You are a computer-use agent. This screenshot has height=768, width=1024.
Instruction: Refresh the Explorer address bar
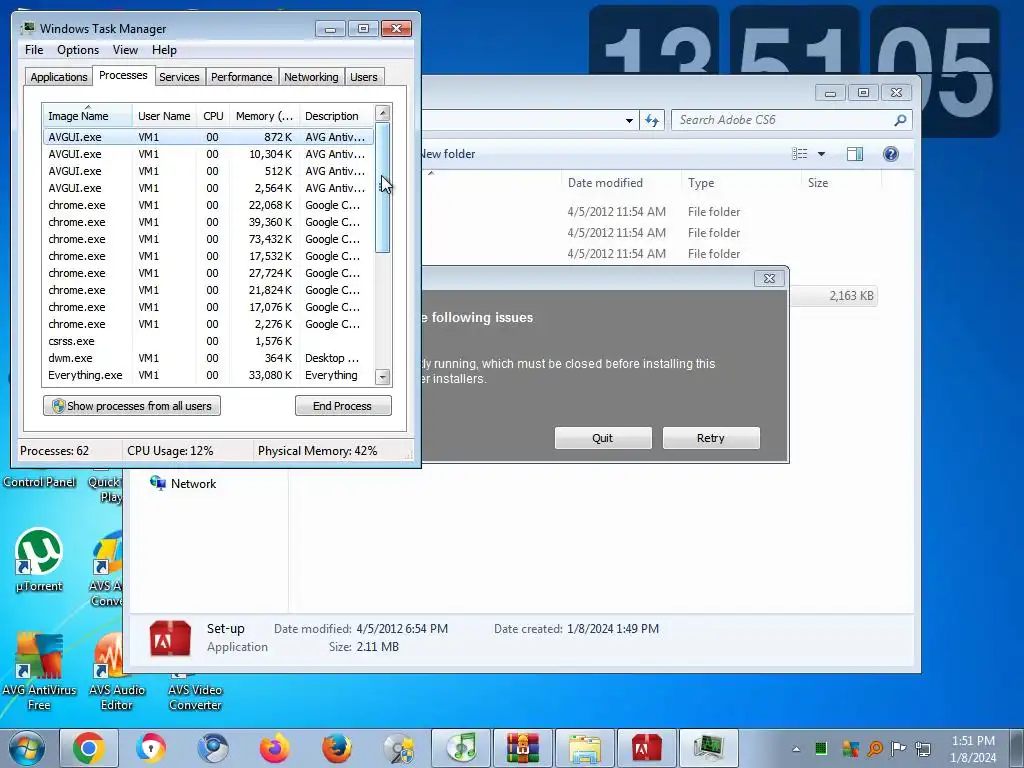tap(652, 120)
